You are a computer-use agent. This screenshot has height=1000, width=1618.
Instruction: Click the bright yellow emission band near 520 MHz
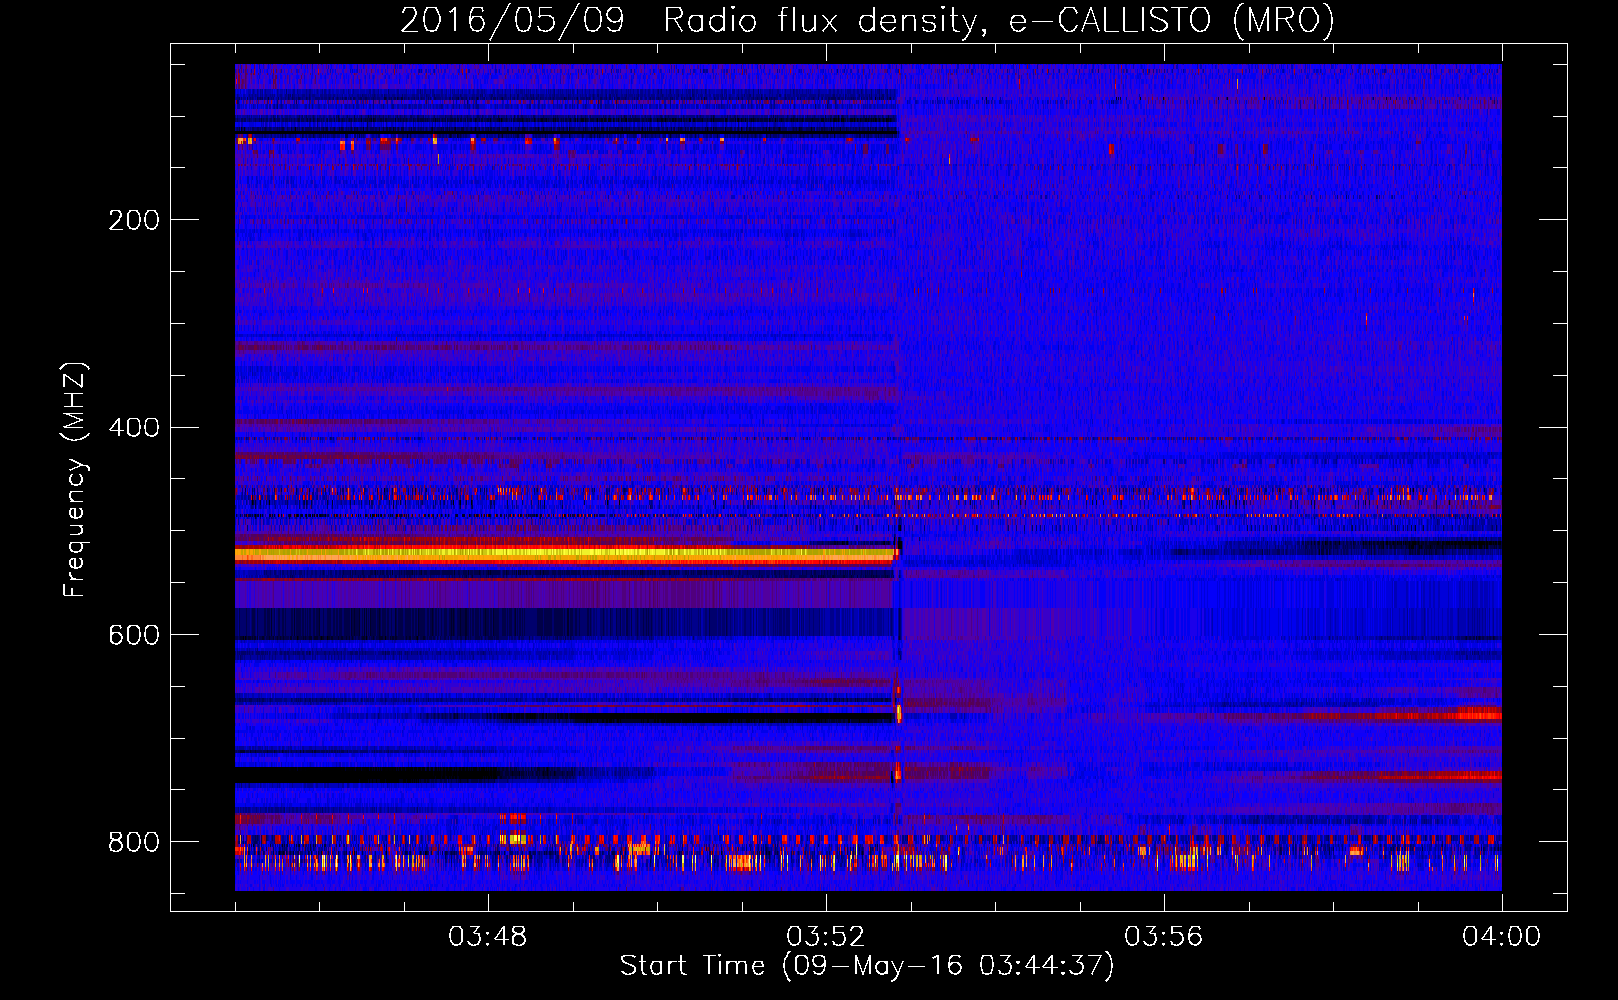(x=565, y=553)
